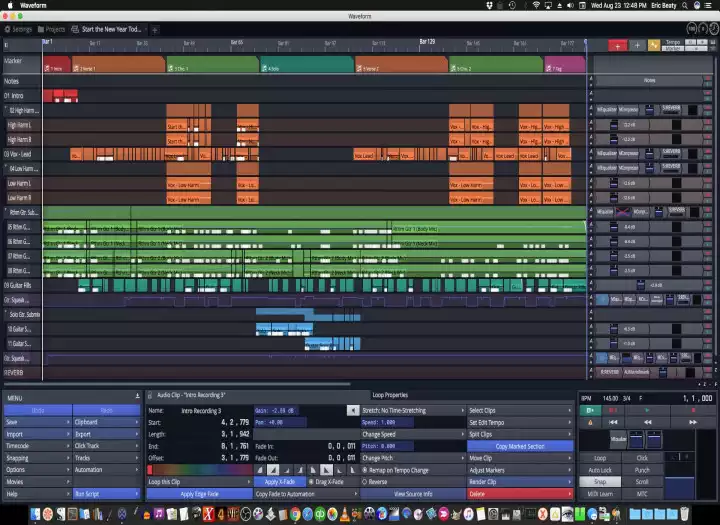Open the Settings tab gear icon
Screen dimensions: 720x525
pyautogui.click(x=7, y=29)
